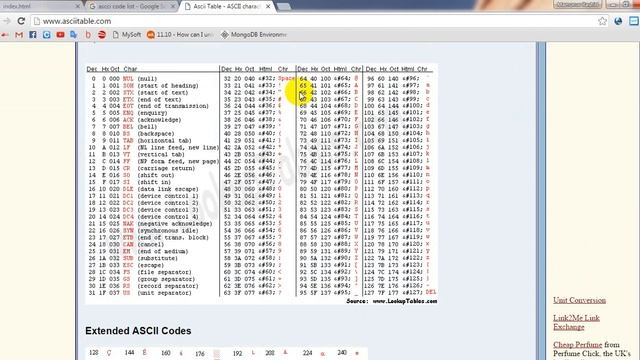This screenshot has width=640, height=360.
Task: Reload the page with the refresh button
Action: pyautogui.click(x=21, y=21)
